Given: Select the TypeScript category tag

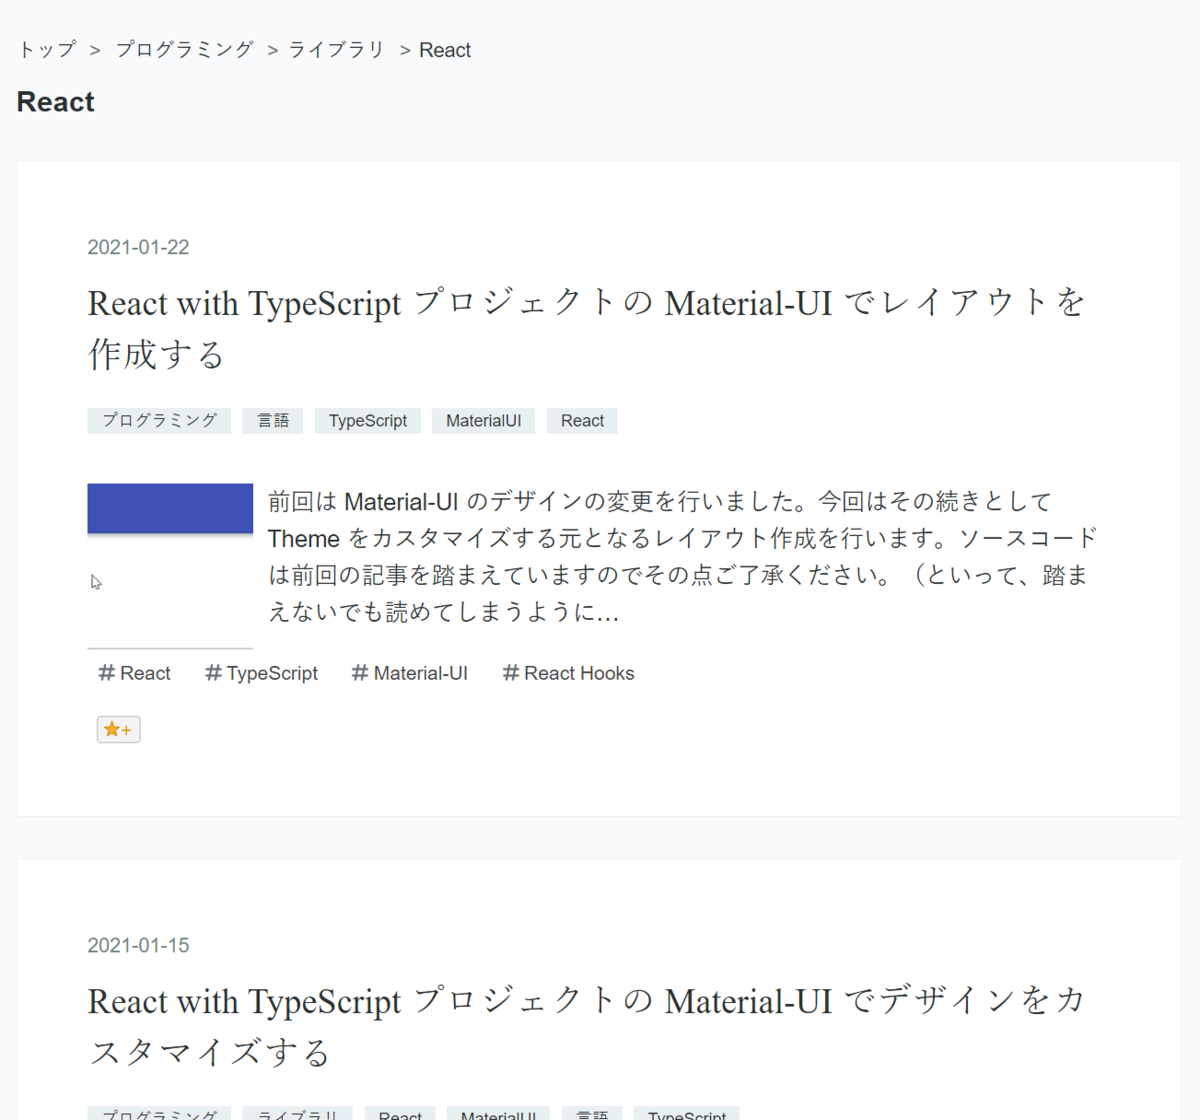Looking at the screenshot, I should point(367,420).
